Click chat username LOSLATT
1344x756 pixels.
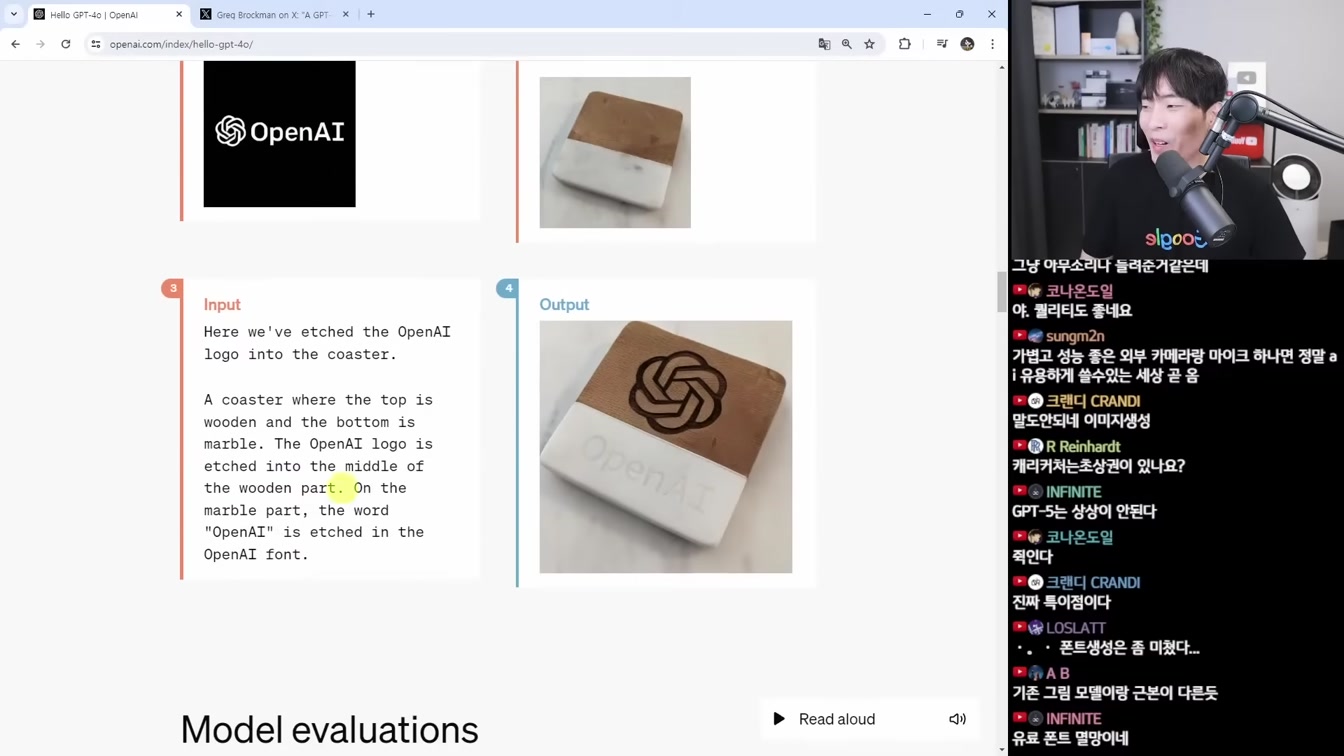(x=1076, y=628)
